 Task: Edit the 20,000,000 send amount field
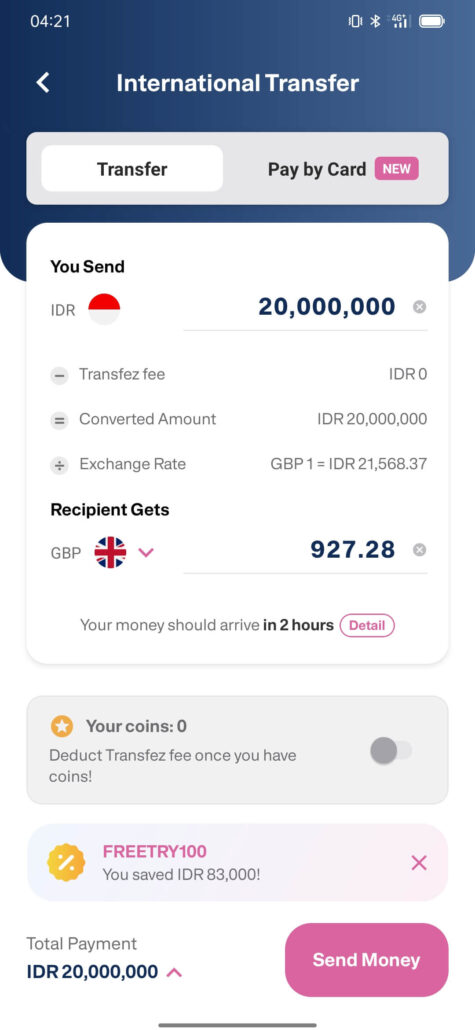pos(305,307)
